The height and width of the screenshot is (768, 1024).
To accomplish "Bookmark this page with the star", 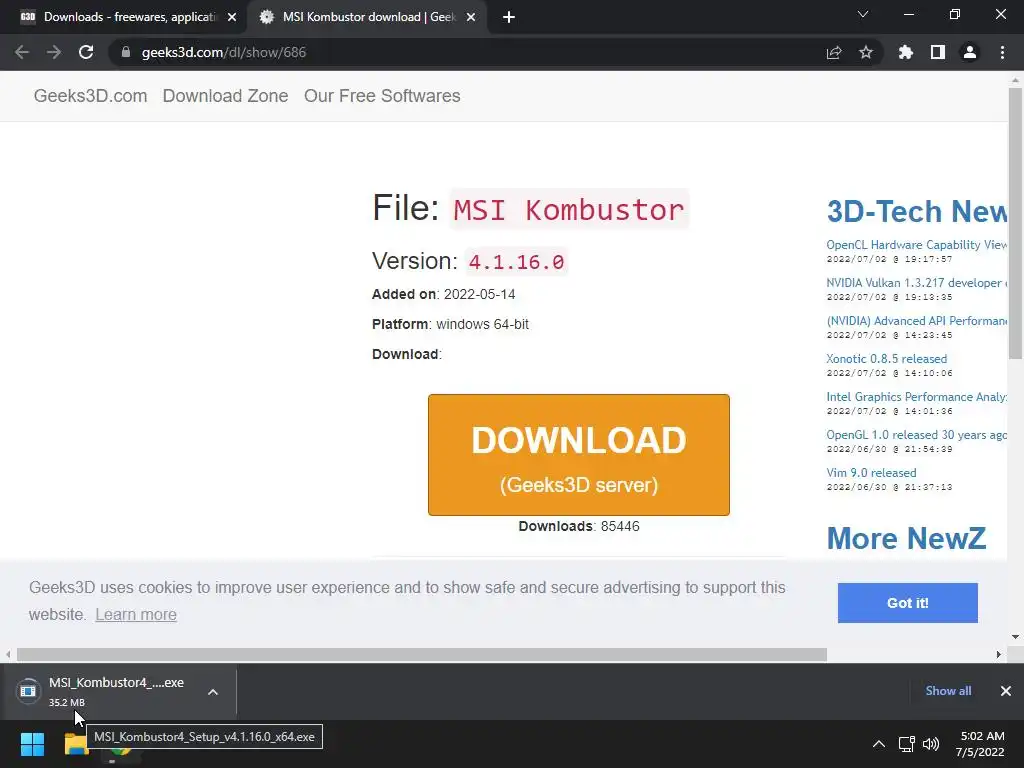I will pyautogui.click(x=866, y=52).
